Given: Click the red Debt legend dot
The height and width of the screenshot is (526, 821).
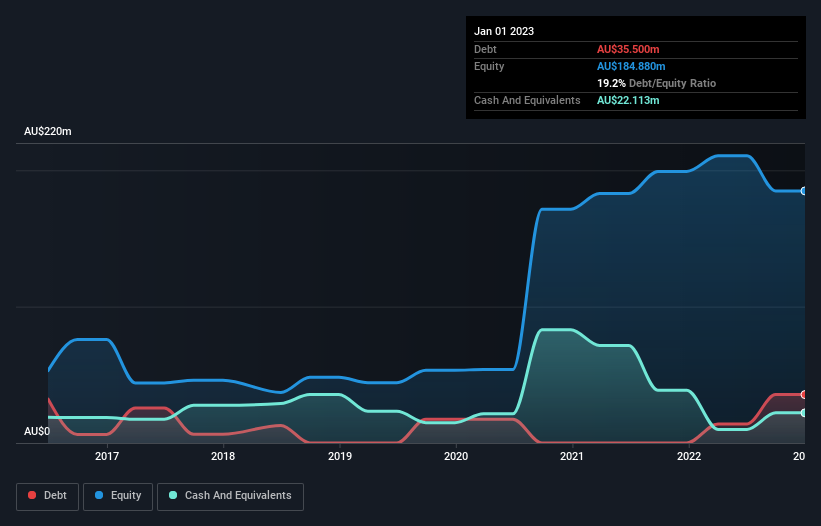Looking at the screenshot, I should pyautogui.click(x=32, y=495).
